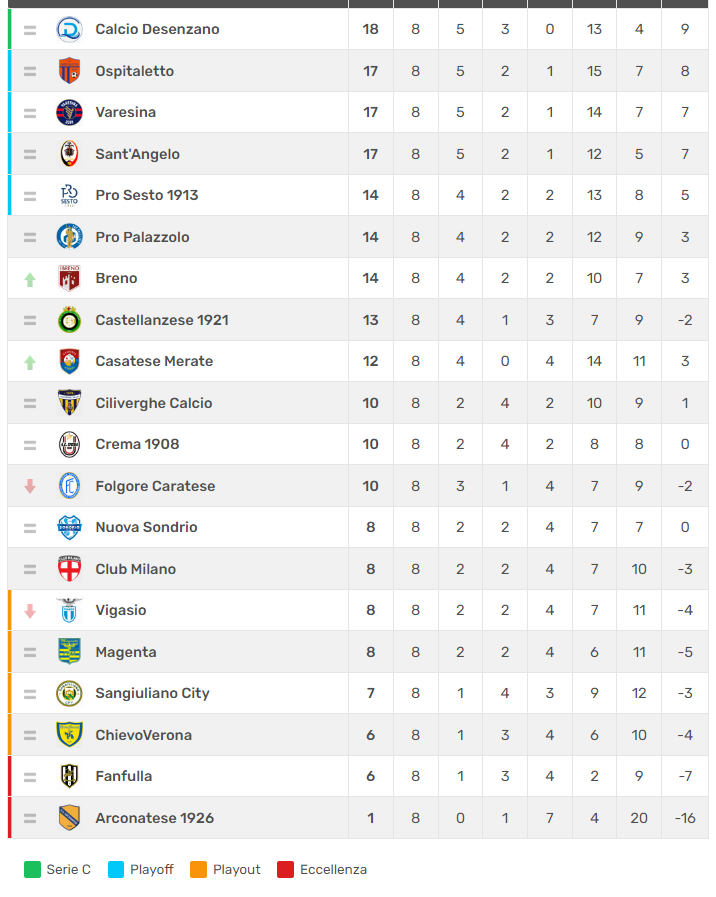The image size is (716, 897).
Task: Click the blue Playoff legend swatch
Action: click(x=115, y=870)
